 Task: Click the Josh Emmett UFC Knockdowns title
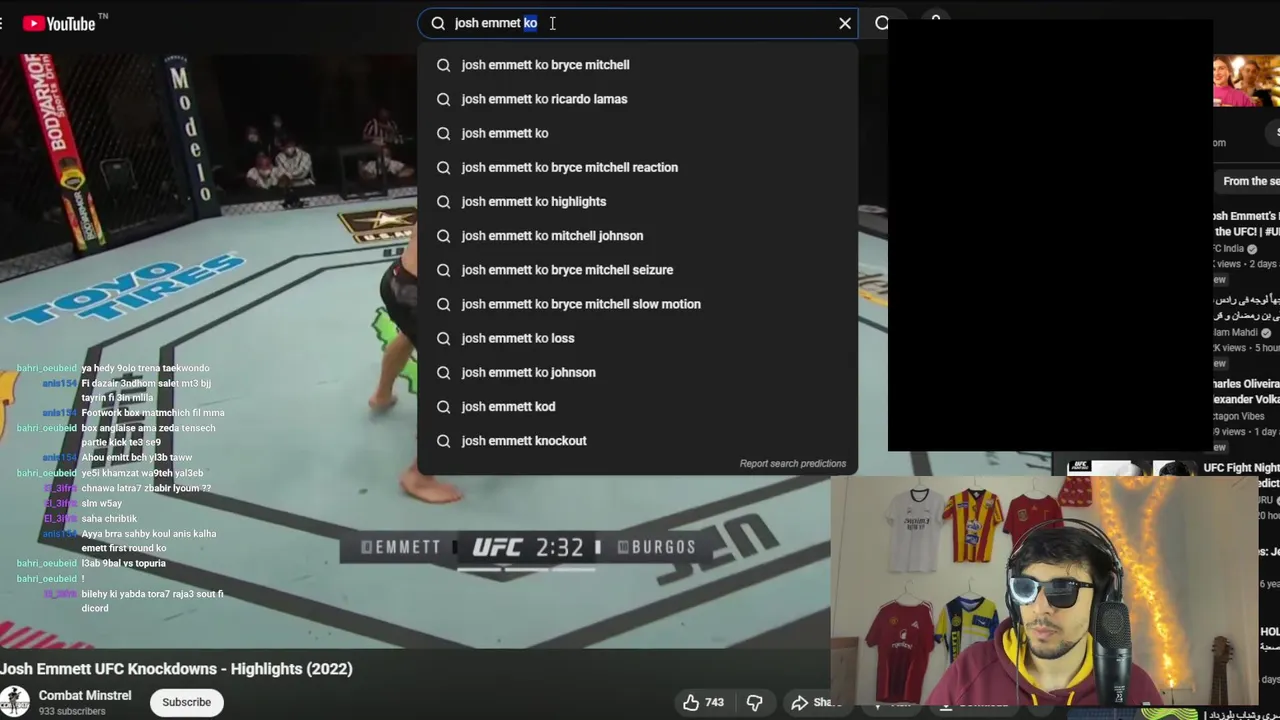pyautogui.click(x=176, y=669)
